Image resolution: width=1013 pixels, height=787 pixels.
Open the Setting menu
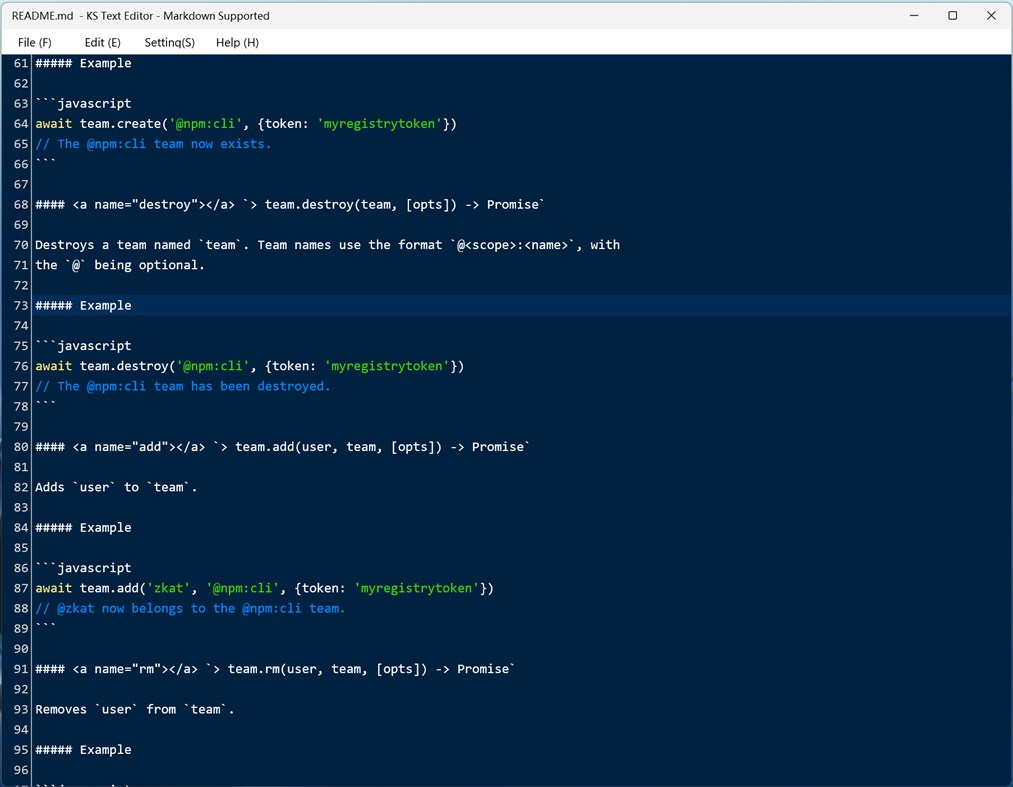(169, 42)
